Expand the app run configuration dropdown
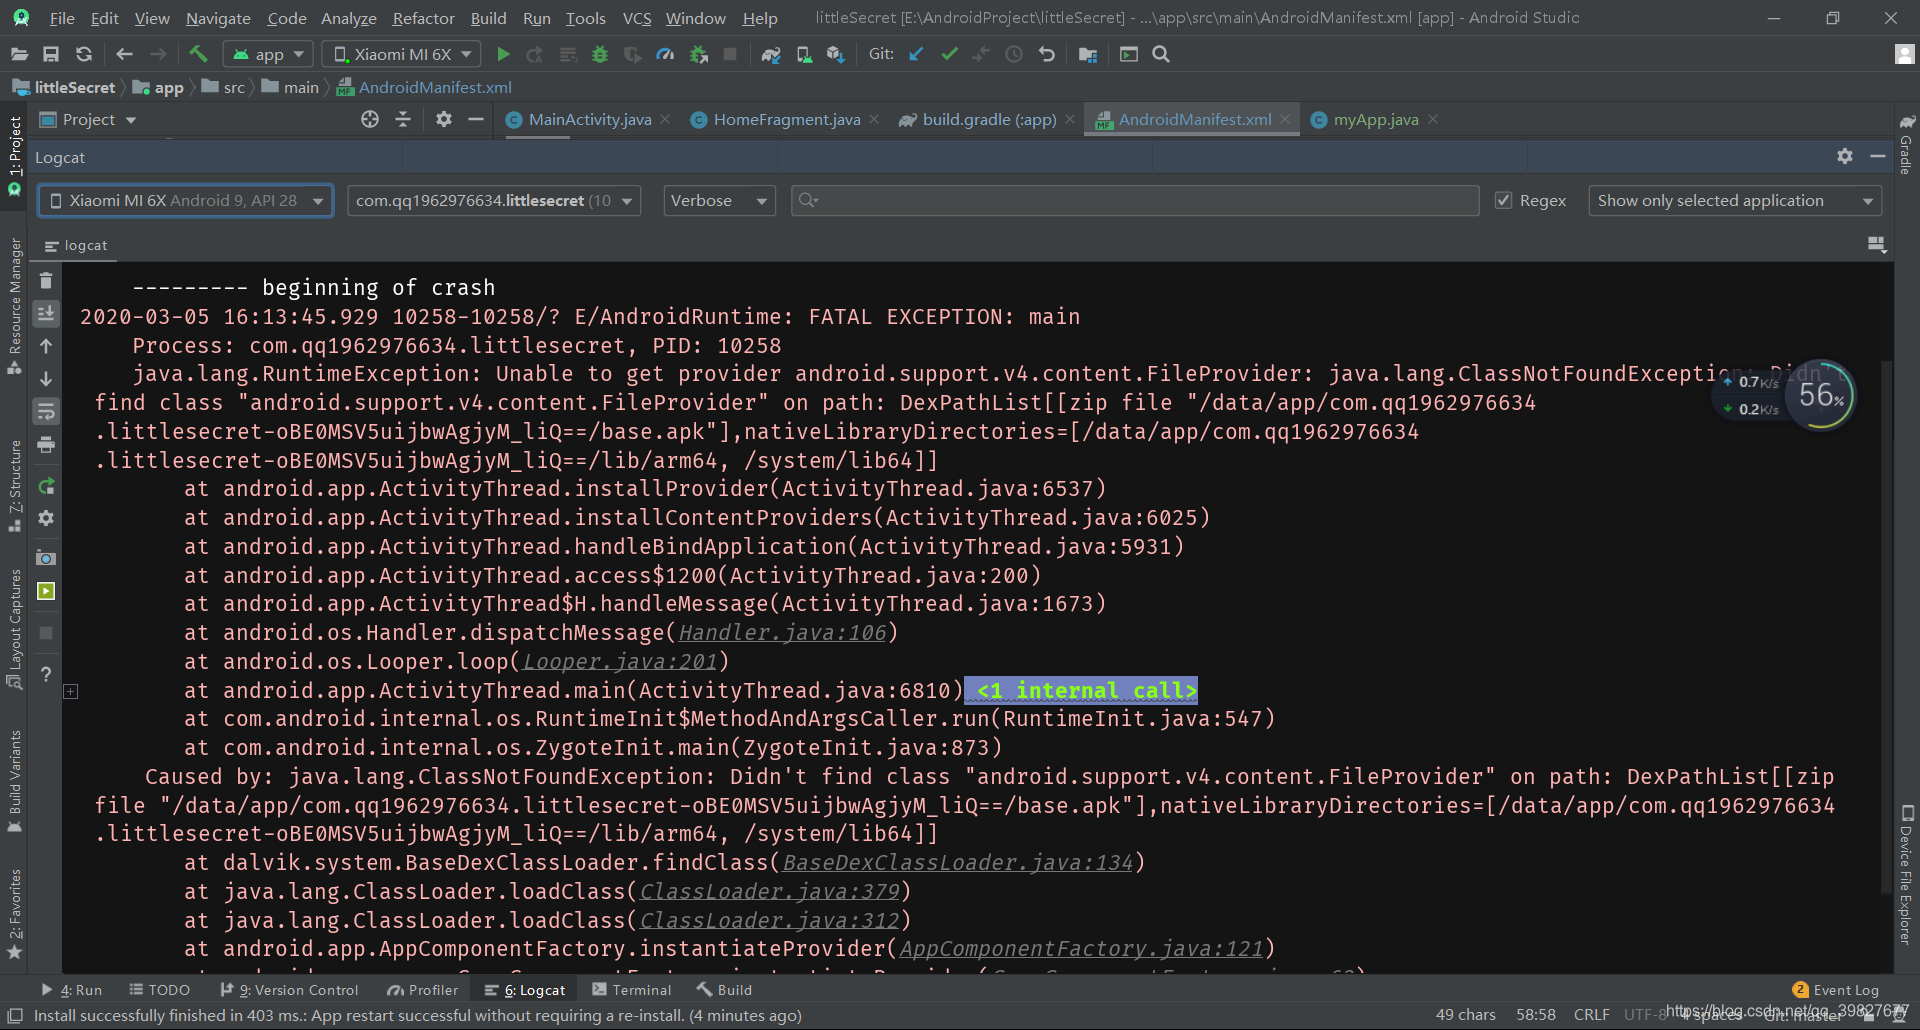Screen dimensions: 1920x1030 pos(267,54)
